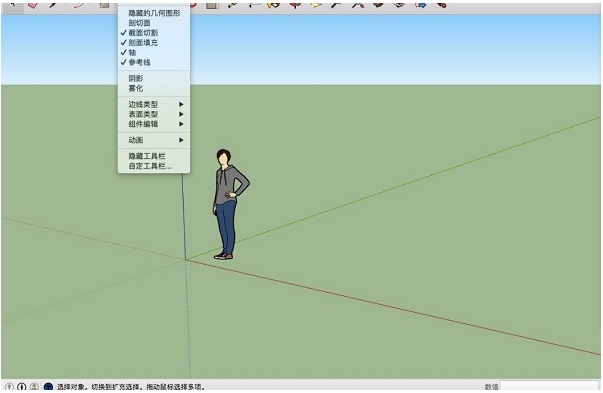Choose the 剖切面 menu entry

coord(153,23)
